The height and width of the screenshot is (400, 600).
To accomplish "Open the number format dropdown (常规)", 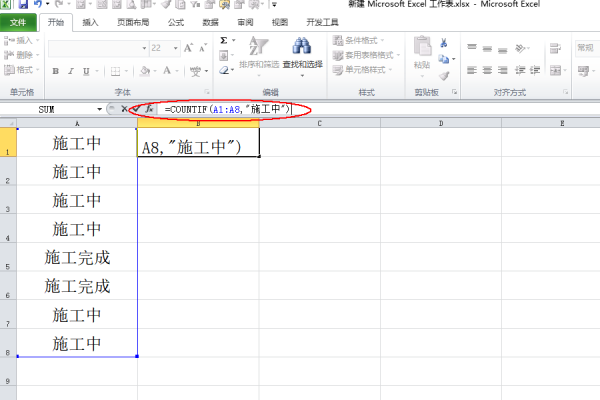I will (585, 47).
